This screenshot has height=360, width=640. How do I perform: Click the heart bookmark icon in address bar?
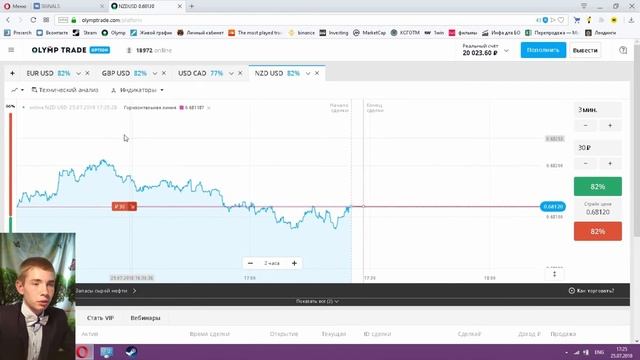pyautogui.click(x=561, y=20)
